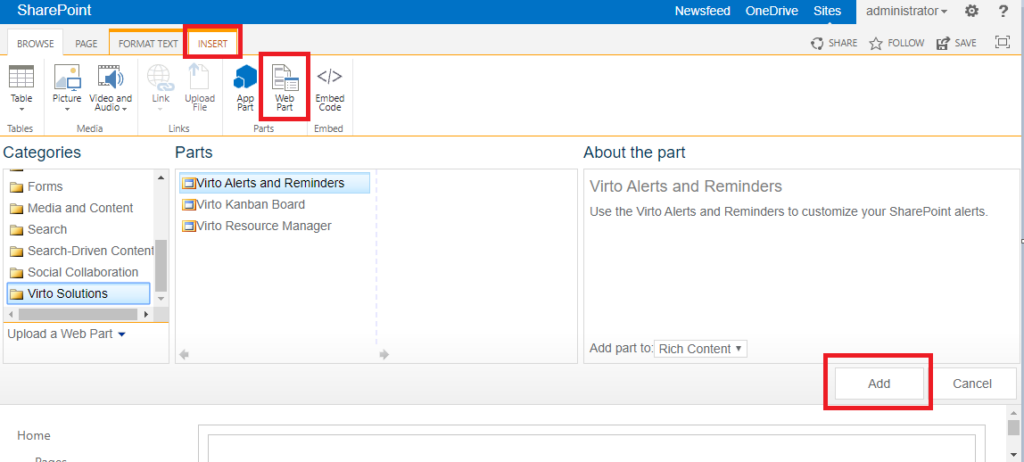Choose the Virto Resource Manager part

[257, 226]
